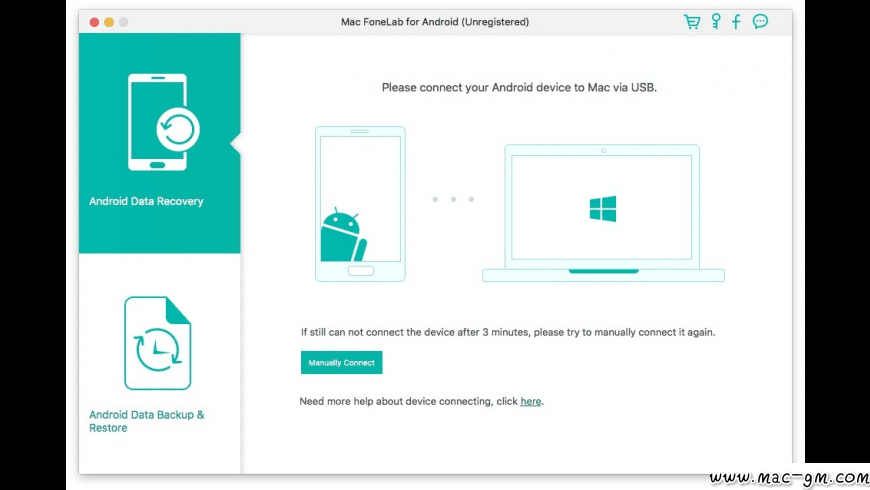Close the window with red button
Viewport: 870px width, 490px height.
click(x=94, y=22)
